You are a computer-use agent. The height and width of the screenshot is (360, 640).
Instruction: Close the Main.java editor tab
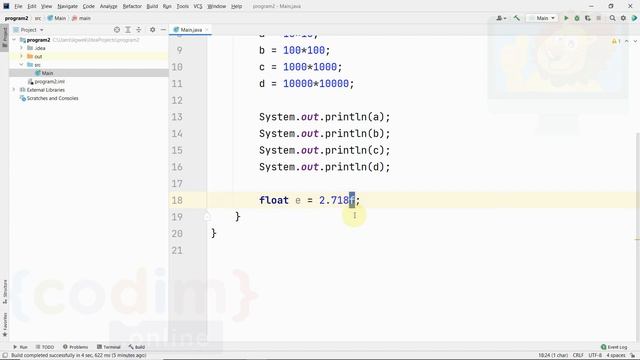[207, 30]
